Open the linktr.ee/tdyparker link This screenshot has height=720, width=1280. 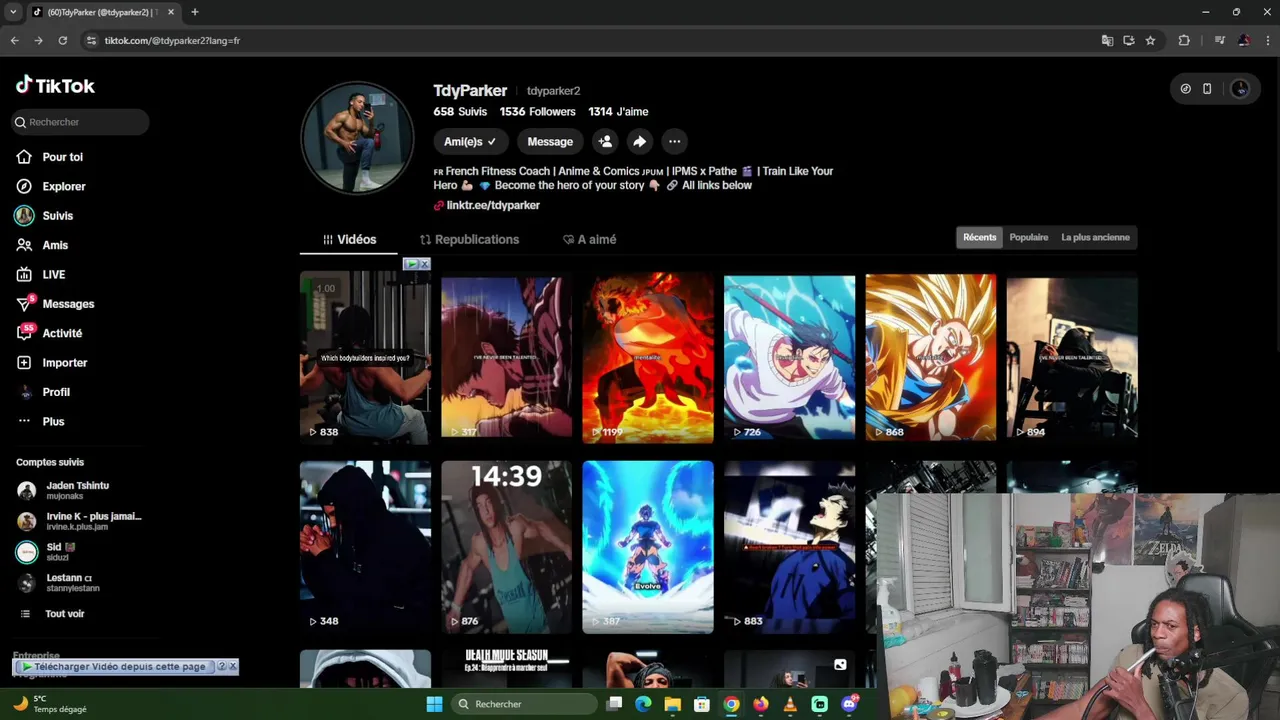pyautogui.click(x=493, y=205)
